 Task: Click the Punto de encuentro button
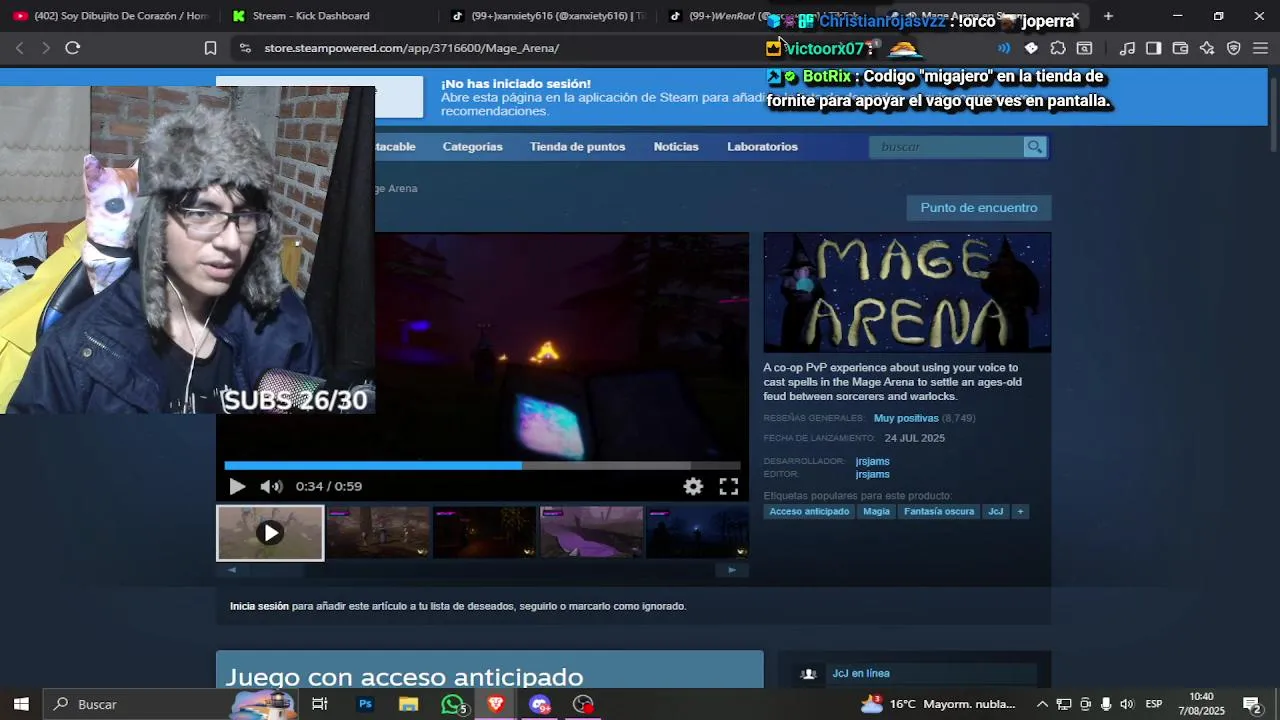coord(979,208)
